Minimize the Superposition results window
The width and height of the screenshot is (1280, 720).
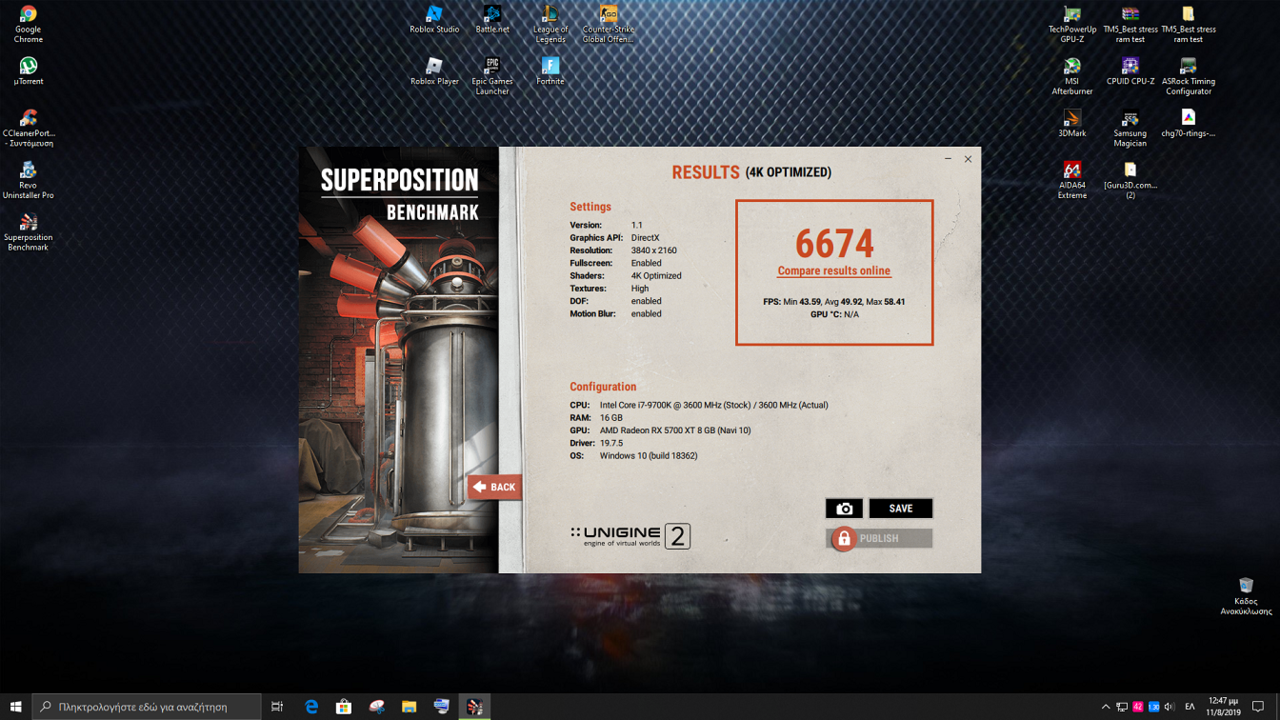948,159
